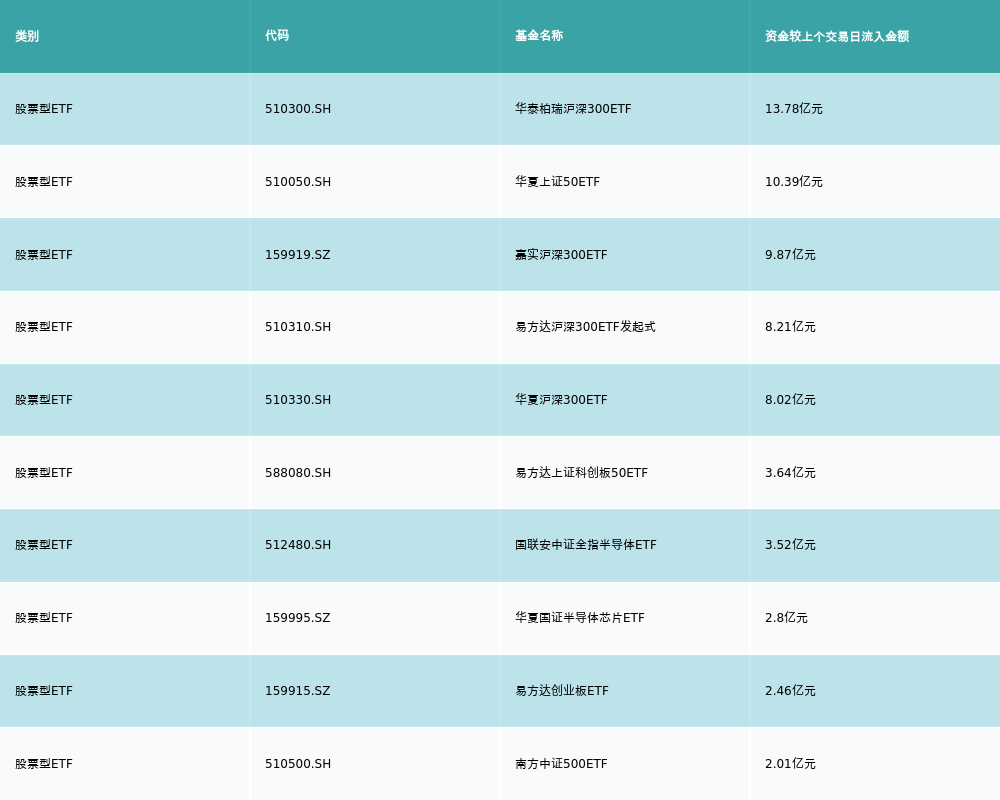The image size is (1000, 800).
Task: Click the 代码 column header
Action: tap(277, 36)
